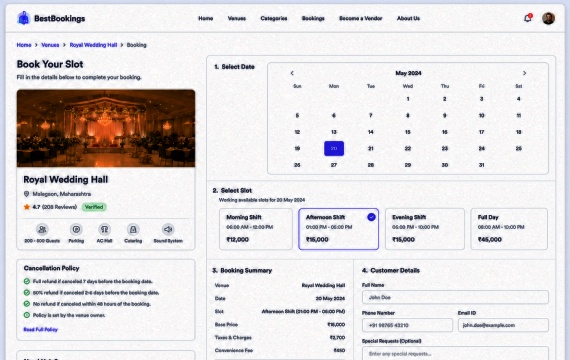This screenshot has width=570, height=360.
Task: Select May 1 on the calendar
Action: coord(408,99)
